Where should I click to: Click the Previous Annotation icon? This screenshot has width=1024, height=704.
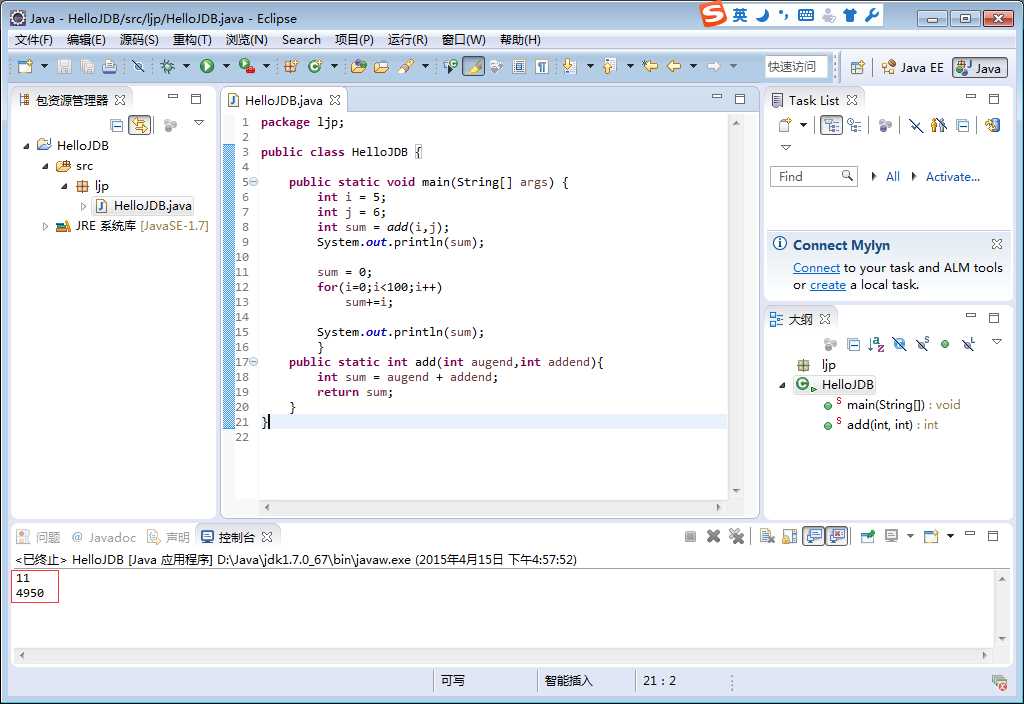tap(609, 66)
